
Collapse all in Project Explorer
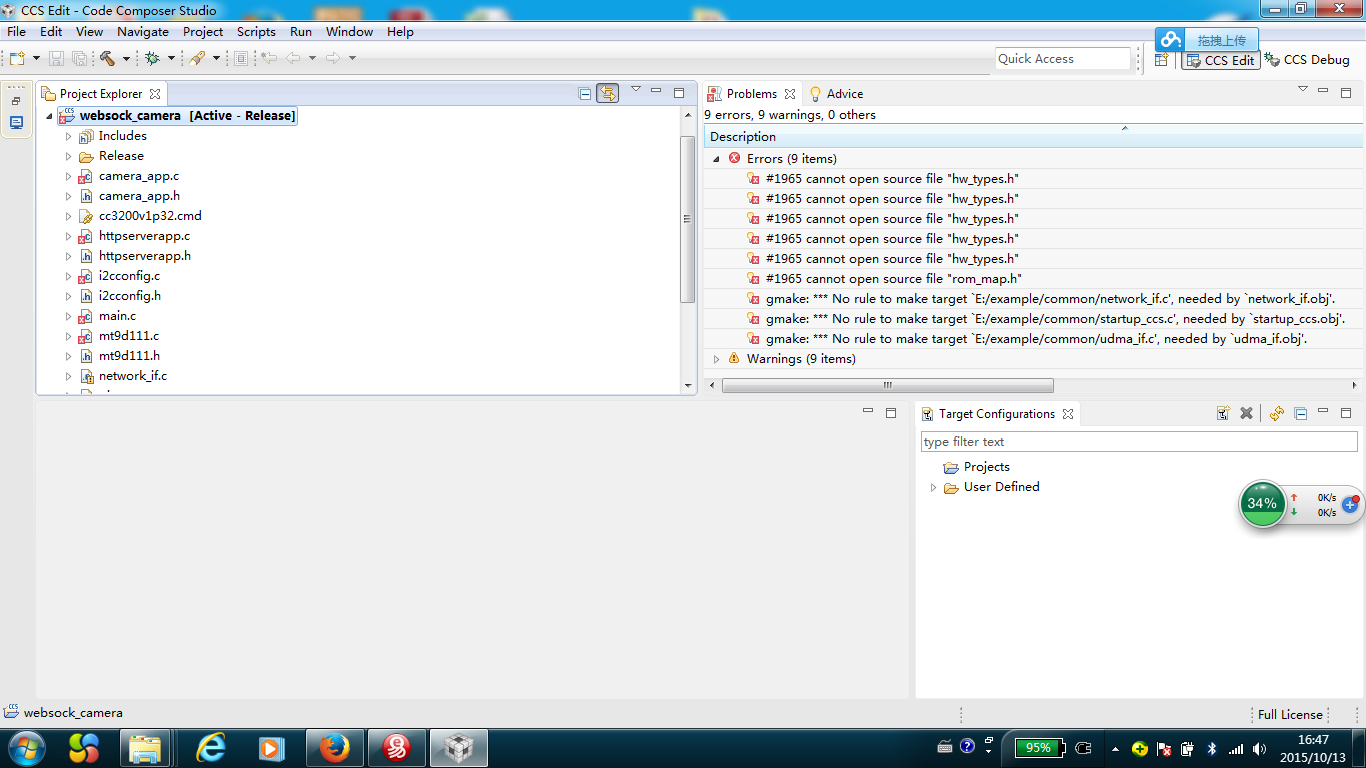point(585,93)
